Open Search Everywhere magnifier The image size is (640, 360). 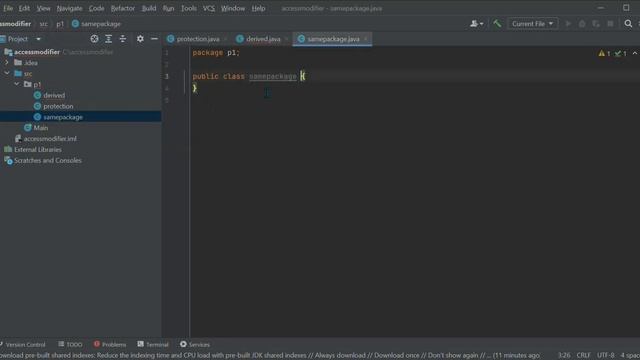pos(628,24)
